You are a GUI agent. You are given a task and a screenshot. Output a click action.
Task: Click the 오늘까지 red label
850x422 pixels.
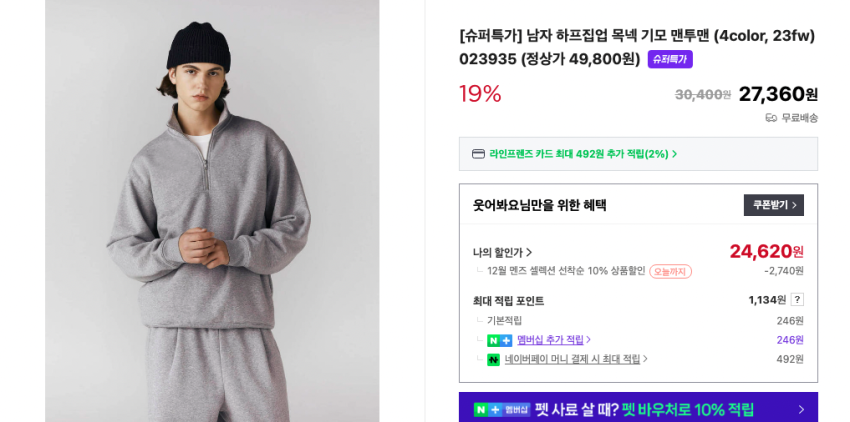tap(670, 271)
